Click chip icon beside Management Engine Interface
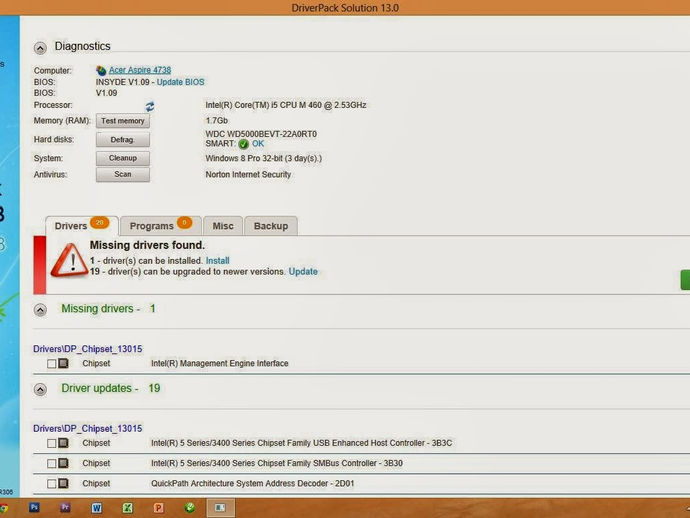 (63, 363)
